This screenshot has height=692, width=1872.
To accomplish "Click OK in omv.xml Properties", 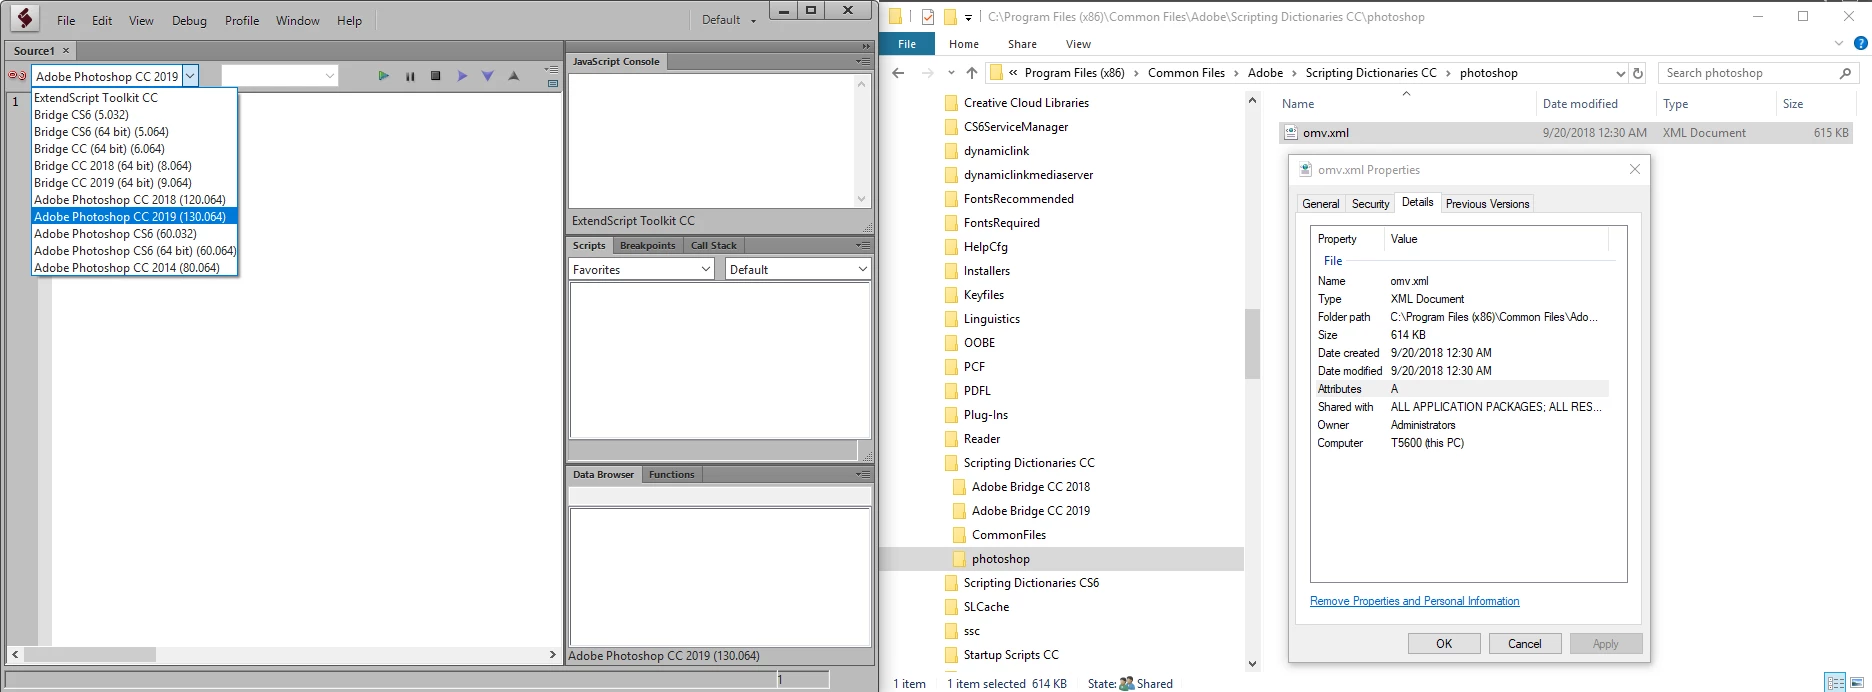I will (1444, 643).
